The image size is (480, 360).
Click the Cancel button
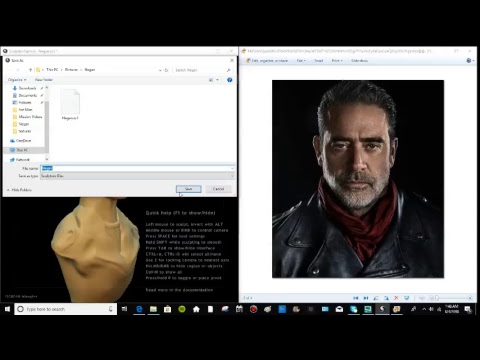pyautogui.click(x=218, y=189)
